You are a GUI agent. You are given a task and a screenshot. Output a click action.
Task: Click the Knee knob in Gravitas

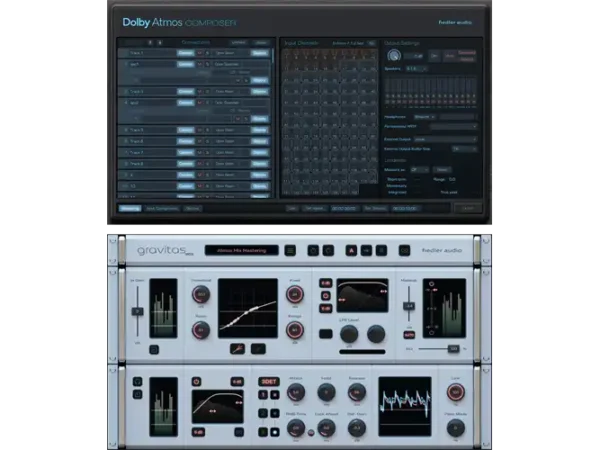click(295, 294)
